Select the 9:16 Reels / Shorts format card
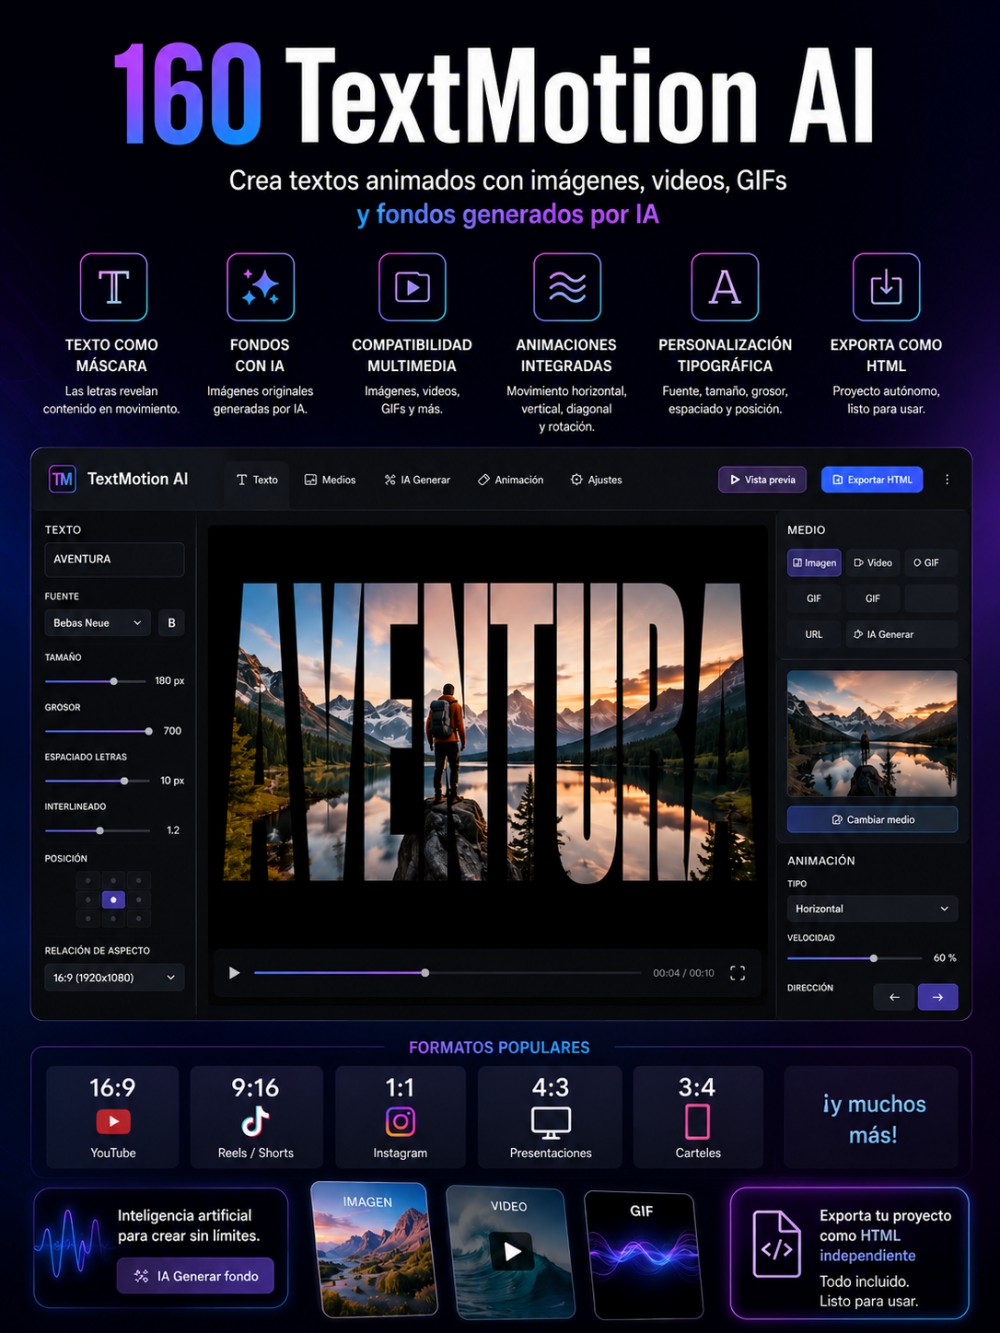This screenshot has width=1000, height=1333. point(256,1117)
